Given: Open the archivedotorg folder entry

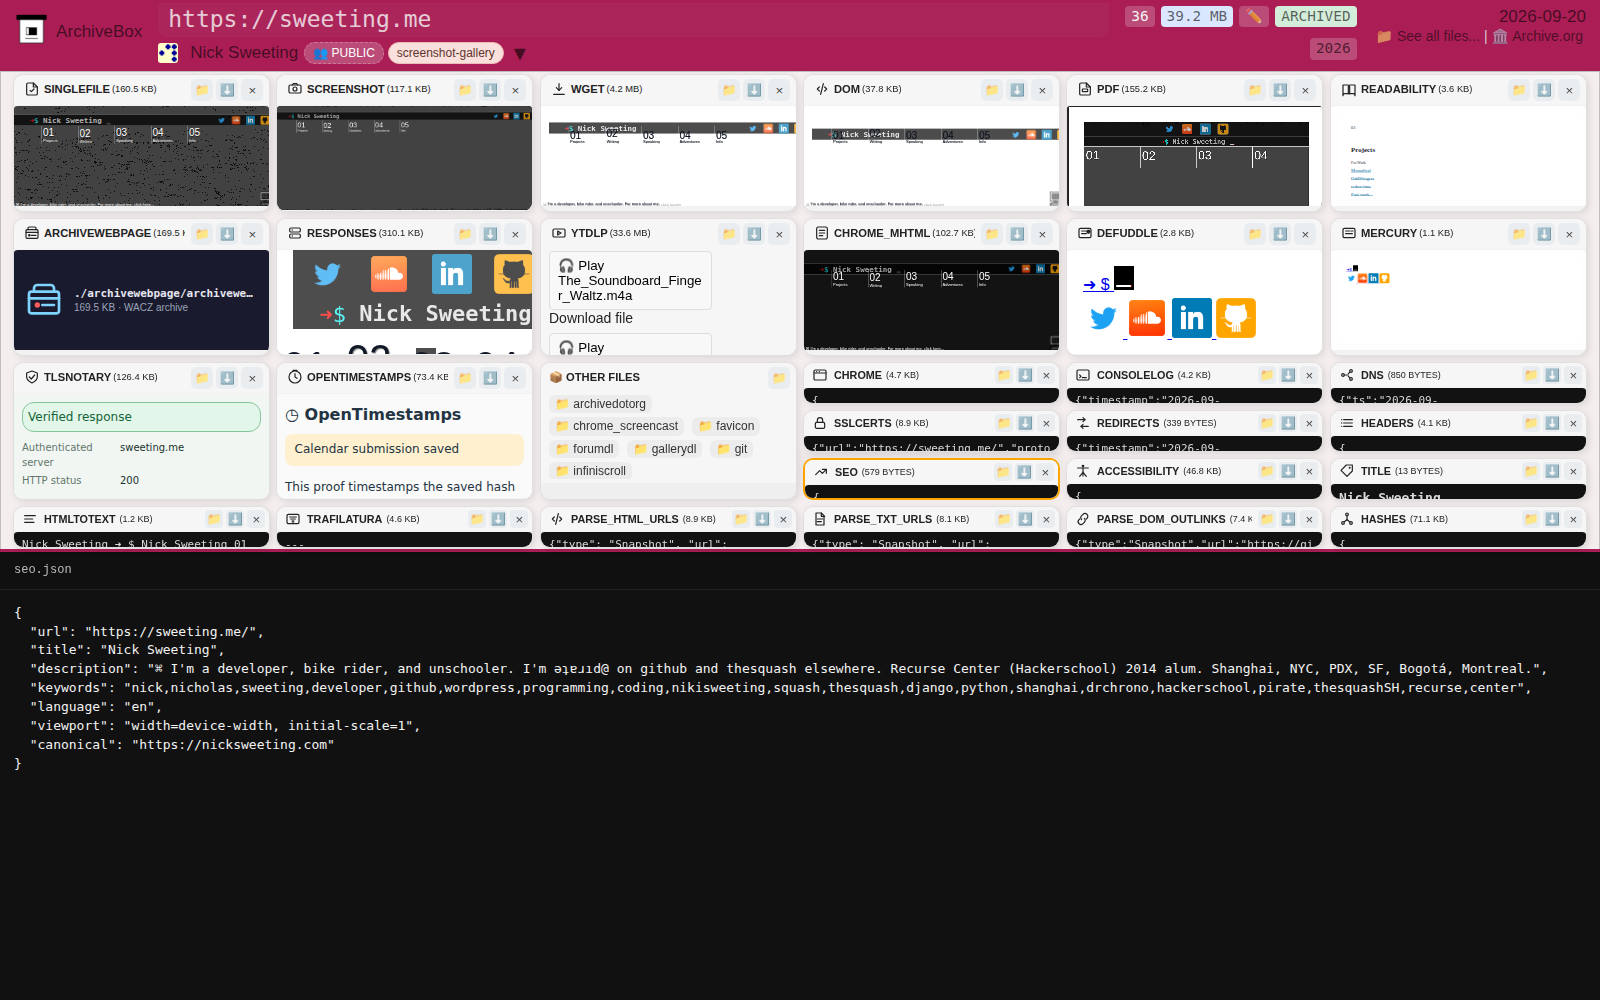Looking at the screenshot, I should coord(601,404).
